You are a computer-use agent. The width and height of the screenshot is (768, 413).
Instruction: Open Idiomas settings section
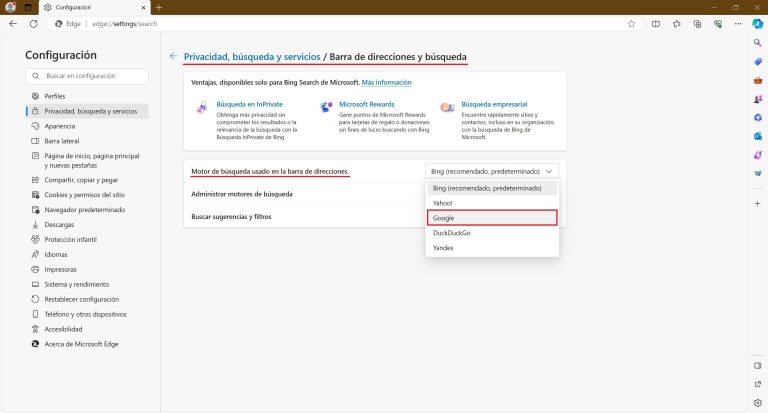[87, 255]
